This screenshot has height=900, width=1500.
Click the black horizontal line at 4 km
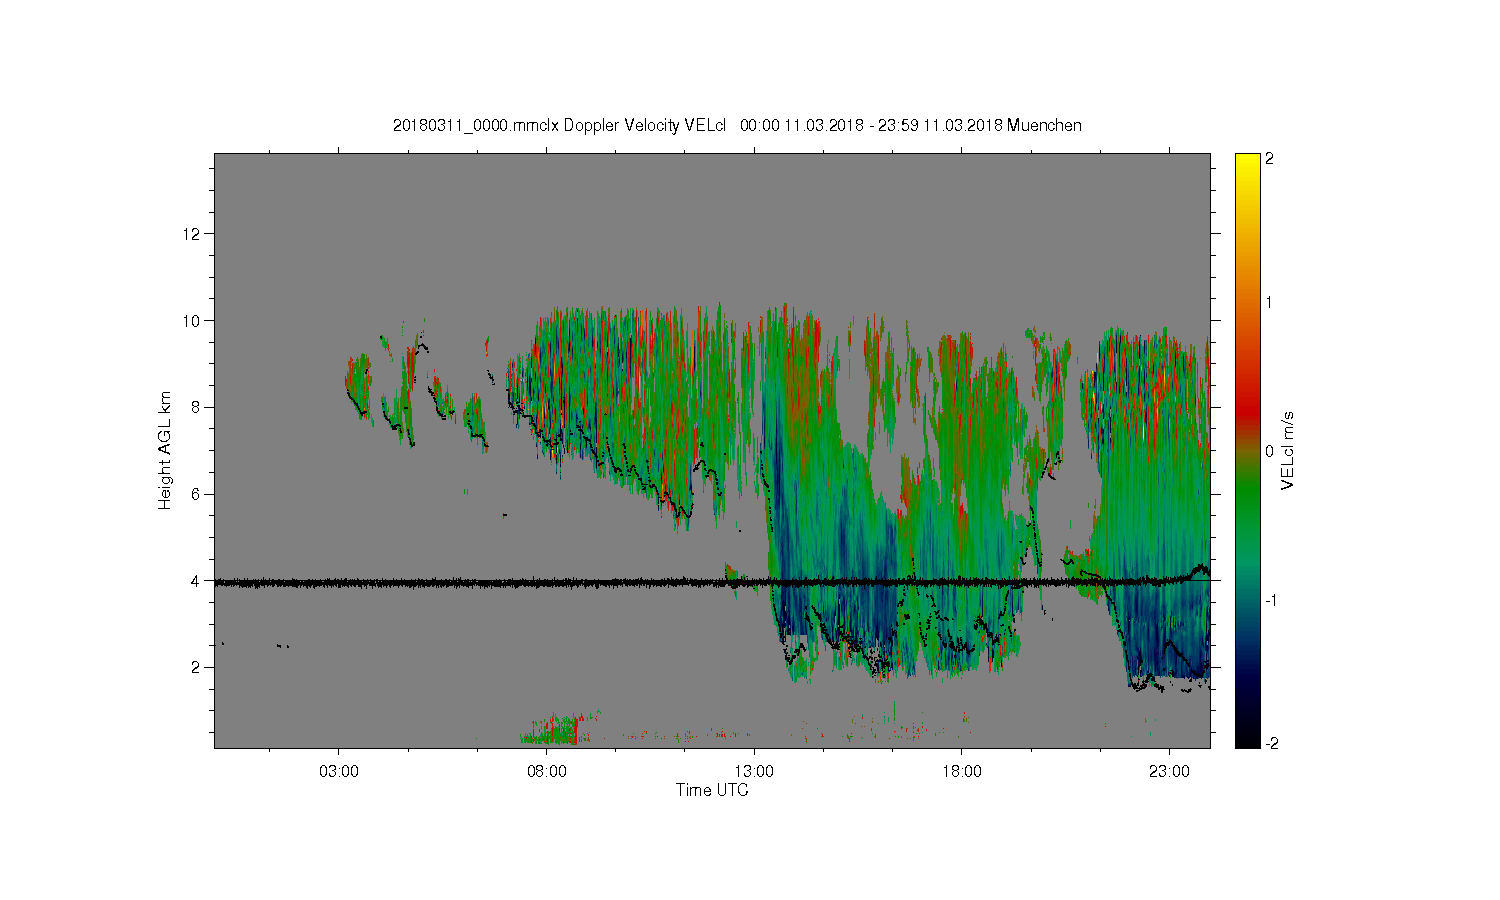712,582
